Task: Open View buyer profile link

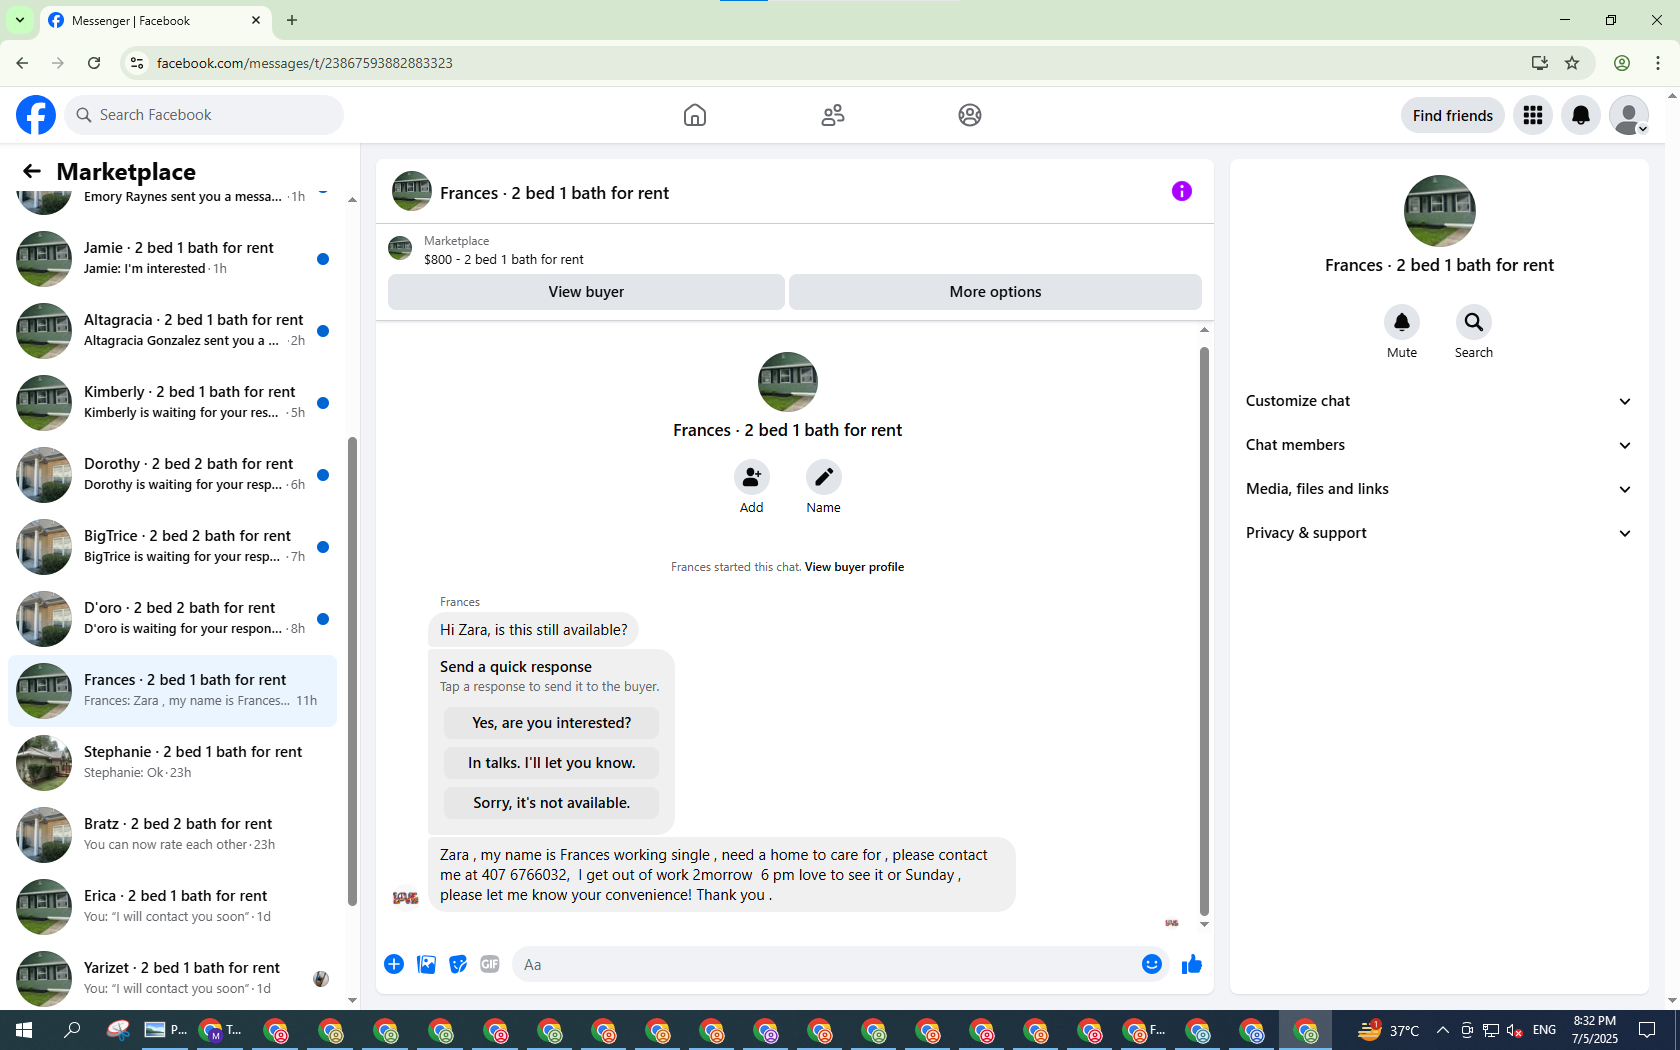Action: [854, 567]
